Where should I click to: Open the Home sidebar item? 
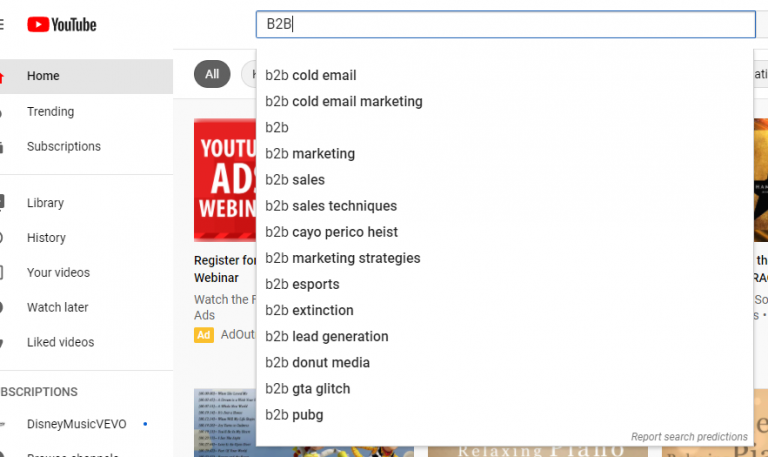(x=86, y=76)
